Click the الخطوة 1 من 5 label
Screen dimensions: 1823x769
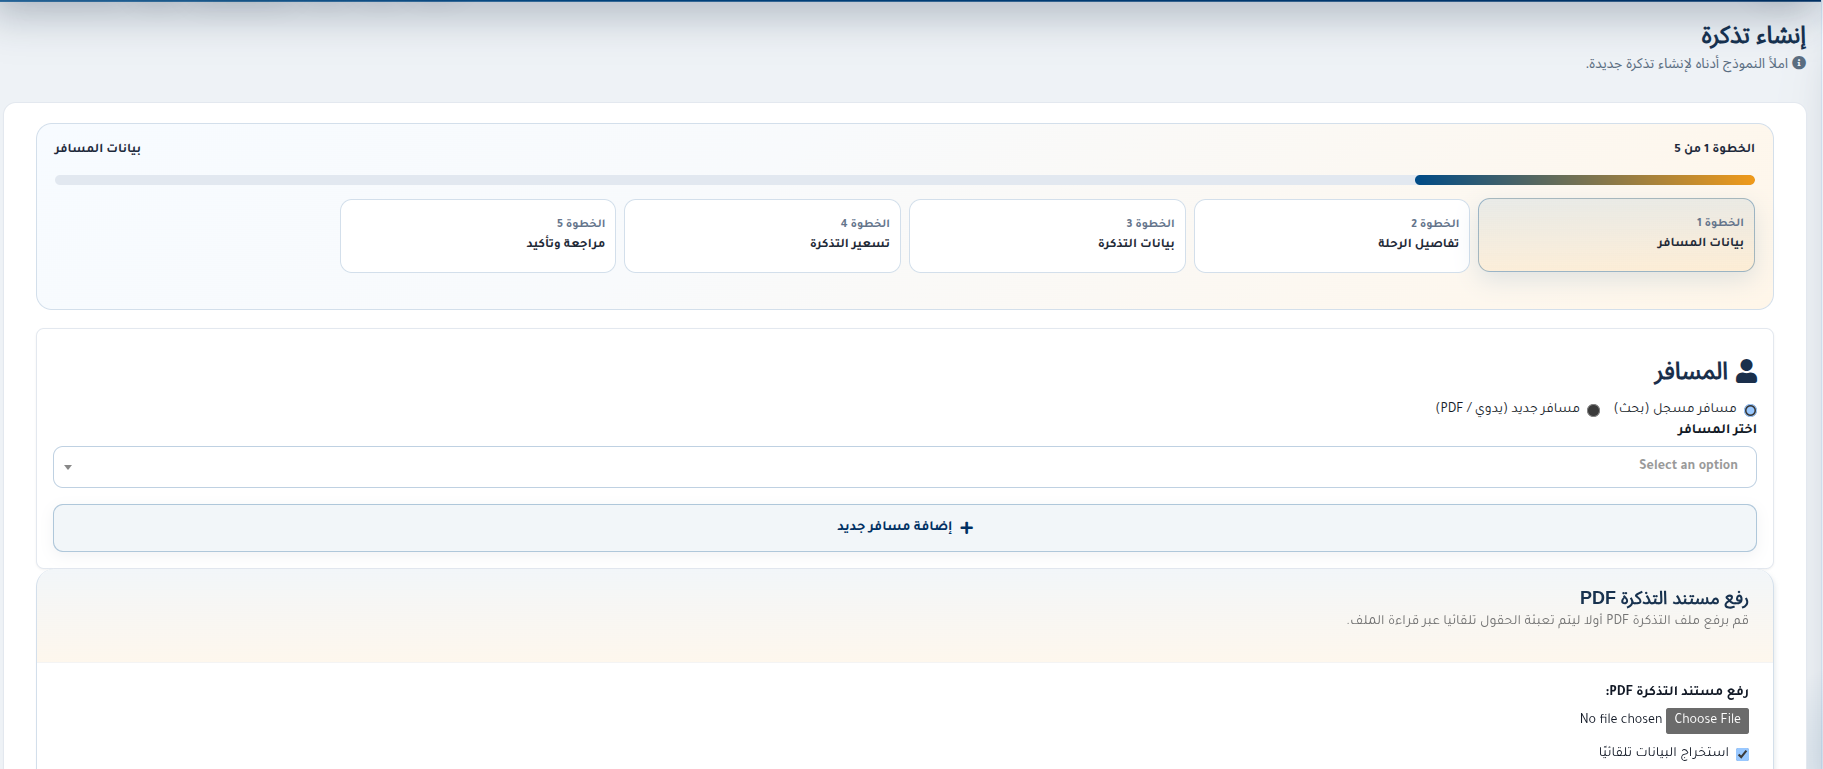click(1714, 148)
